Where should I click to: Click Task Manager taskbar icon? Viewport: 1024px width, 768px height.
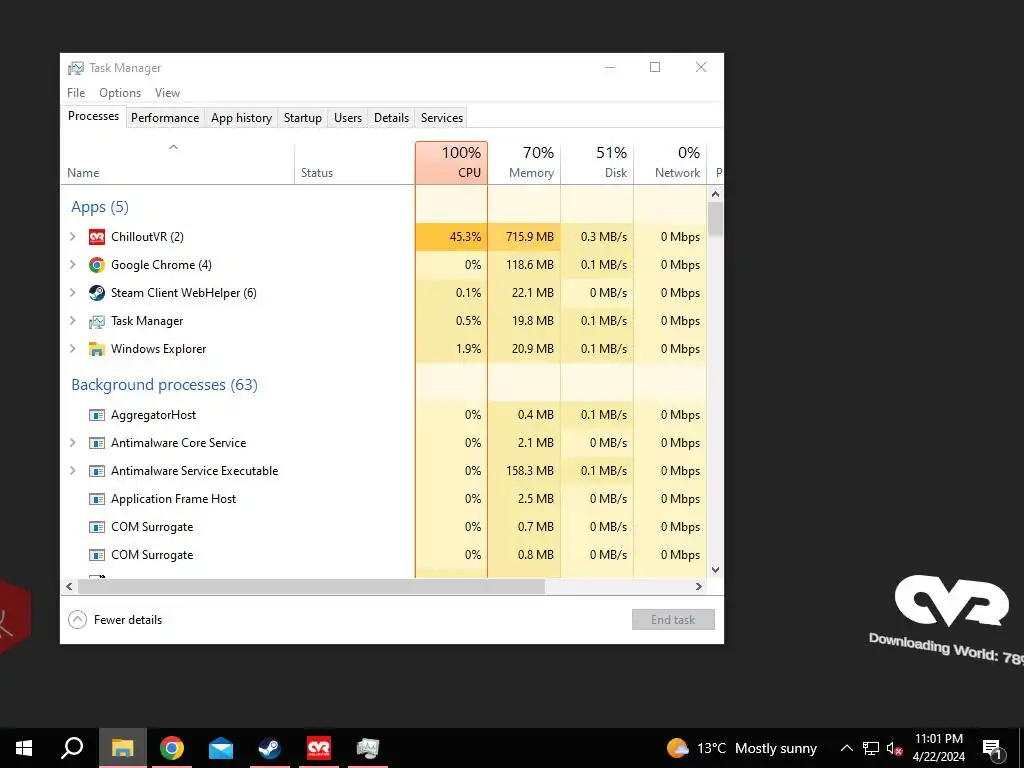click(x=368, y=748)
